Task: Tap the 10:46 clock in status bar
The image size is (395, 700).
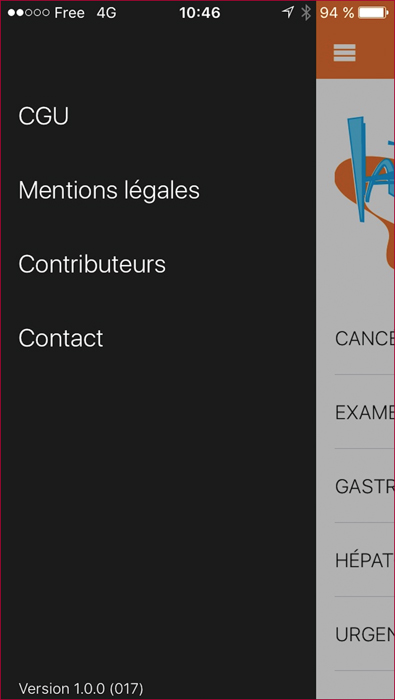Action: coord(200,13)
